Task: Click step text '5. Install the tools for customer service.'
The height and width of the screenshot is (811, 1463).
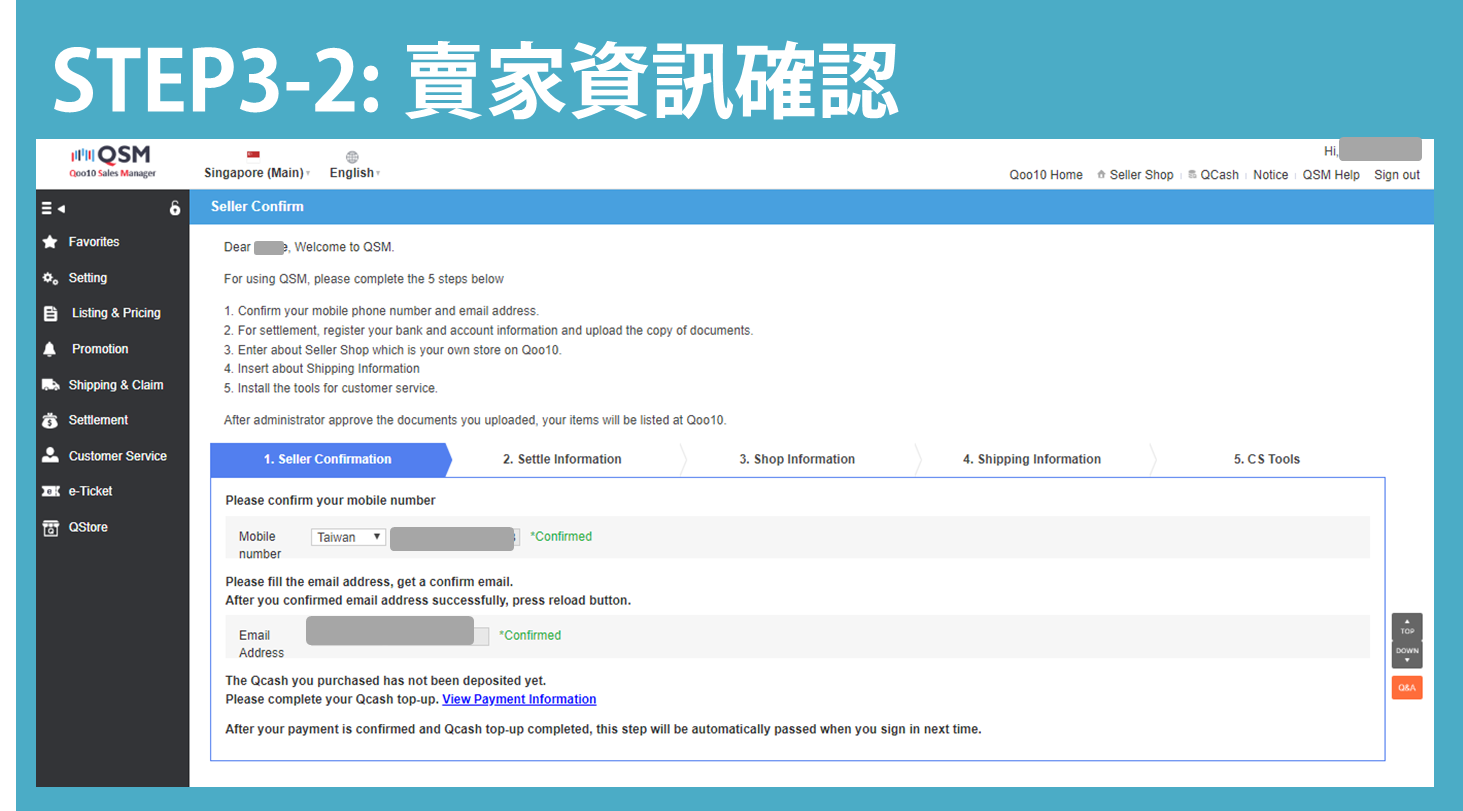Action: [331, 388]
